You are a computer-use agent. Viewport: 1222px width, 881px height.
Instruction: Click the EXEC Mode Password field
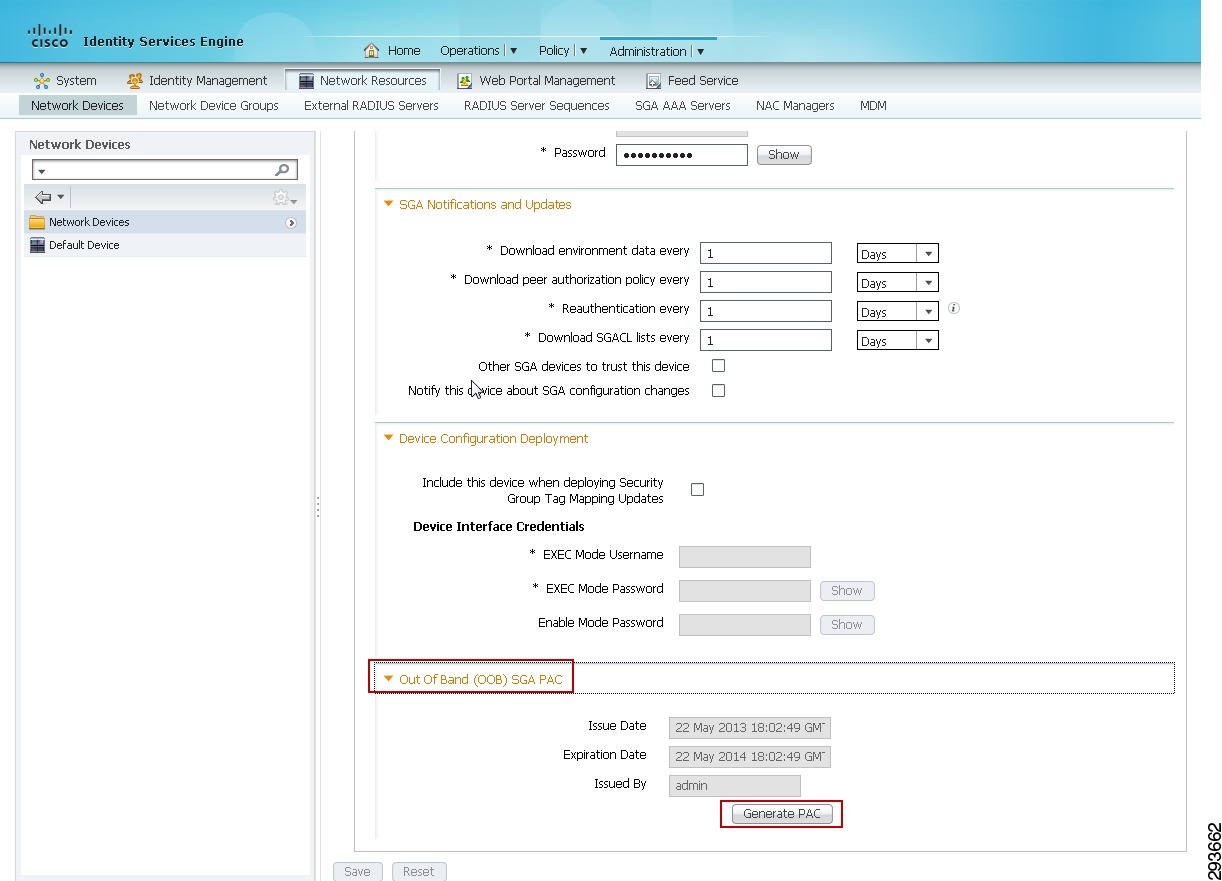point(745,591)
